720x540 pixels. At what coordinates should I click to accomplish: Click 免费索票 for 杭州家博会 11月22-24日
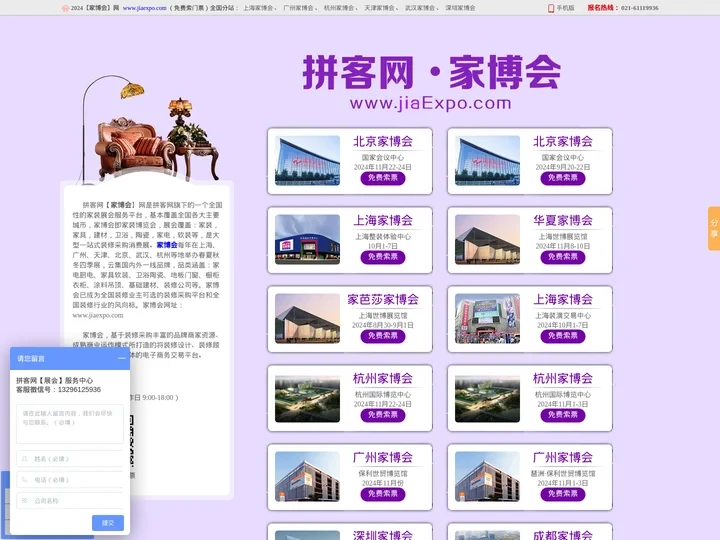(383, 415)
